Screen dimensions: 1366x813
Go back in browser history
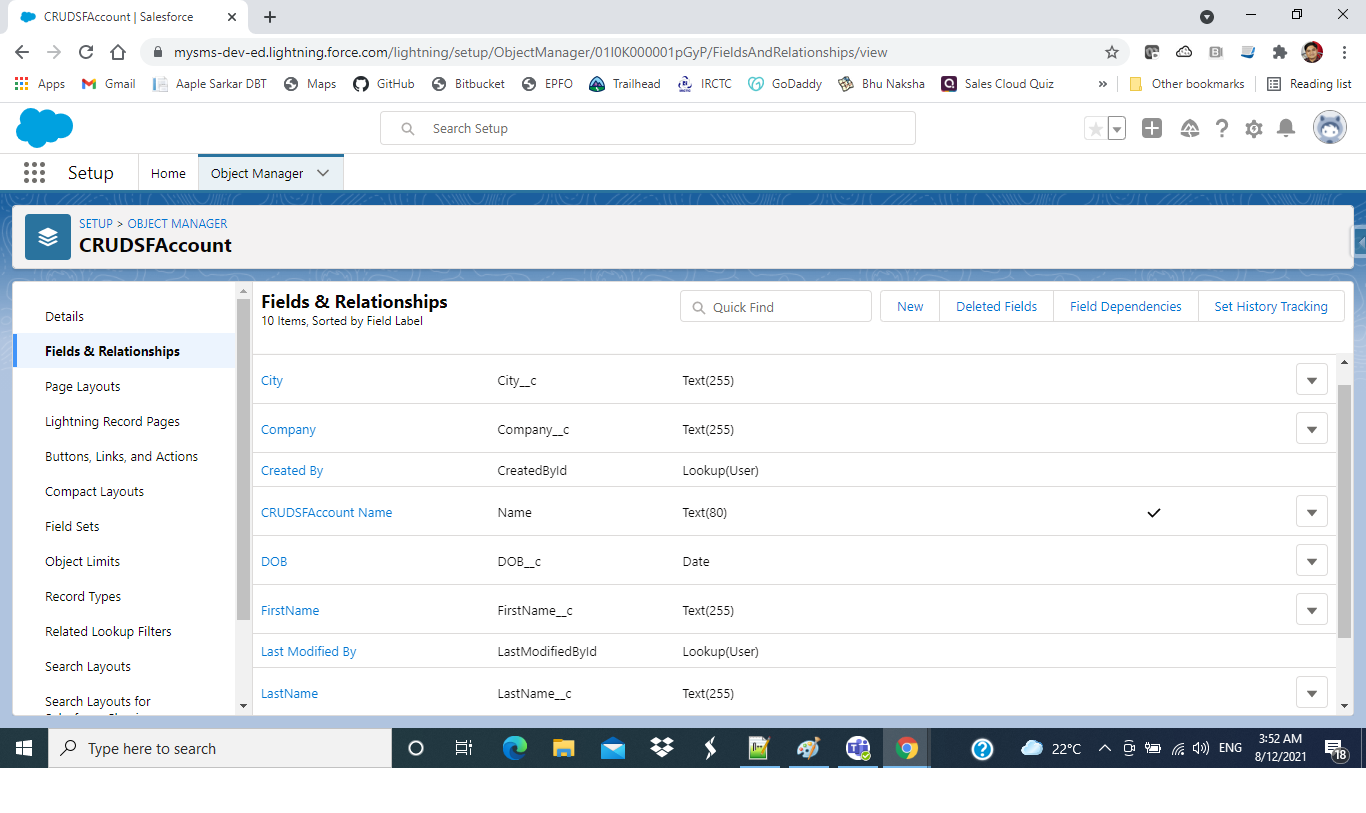pyautogui.click(x=22, y=52)
